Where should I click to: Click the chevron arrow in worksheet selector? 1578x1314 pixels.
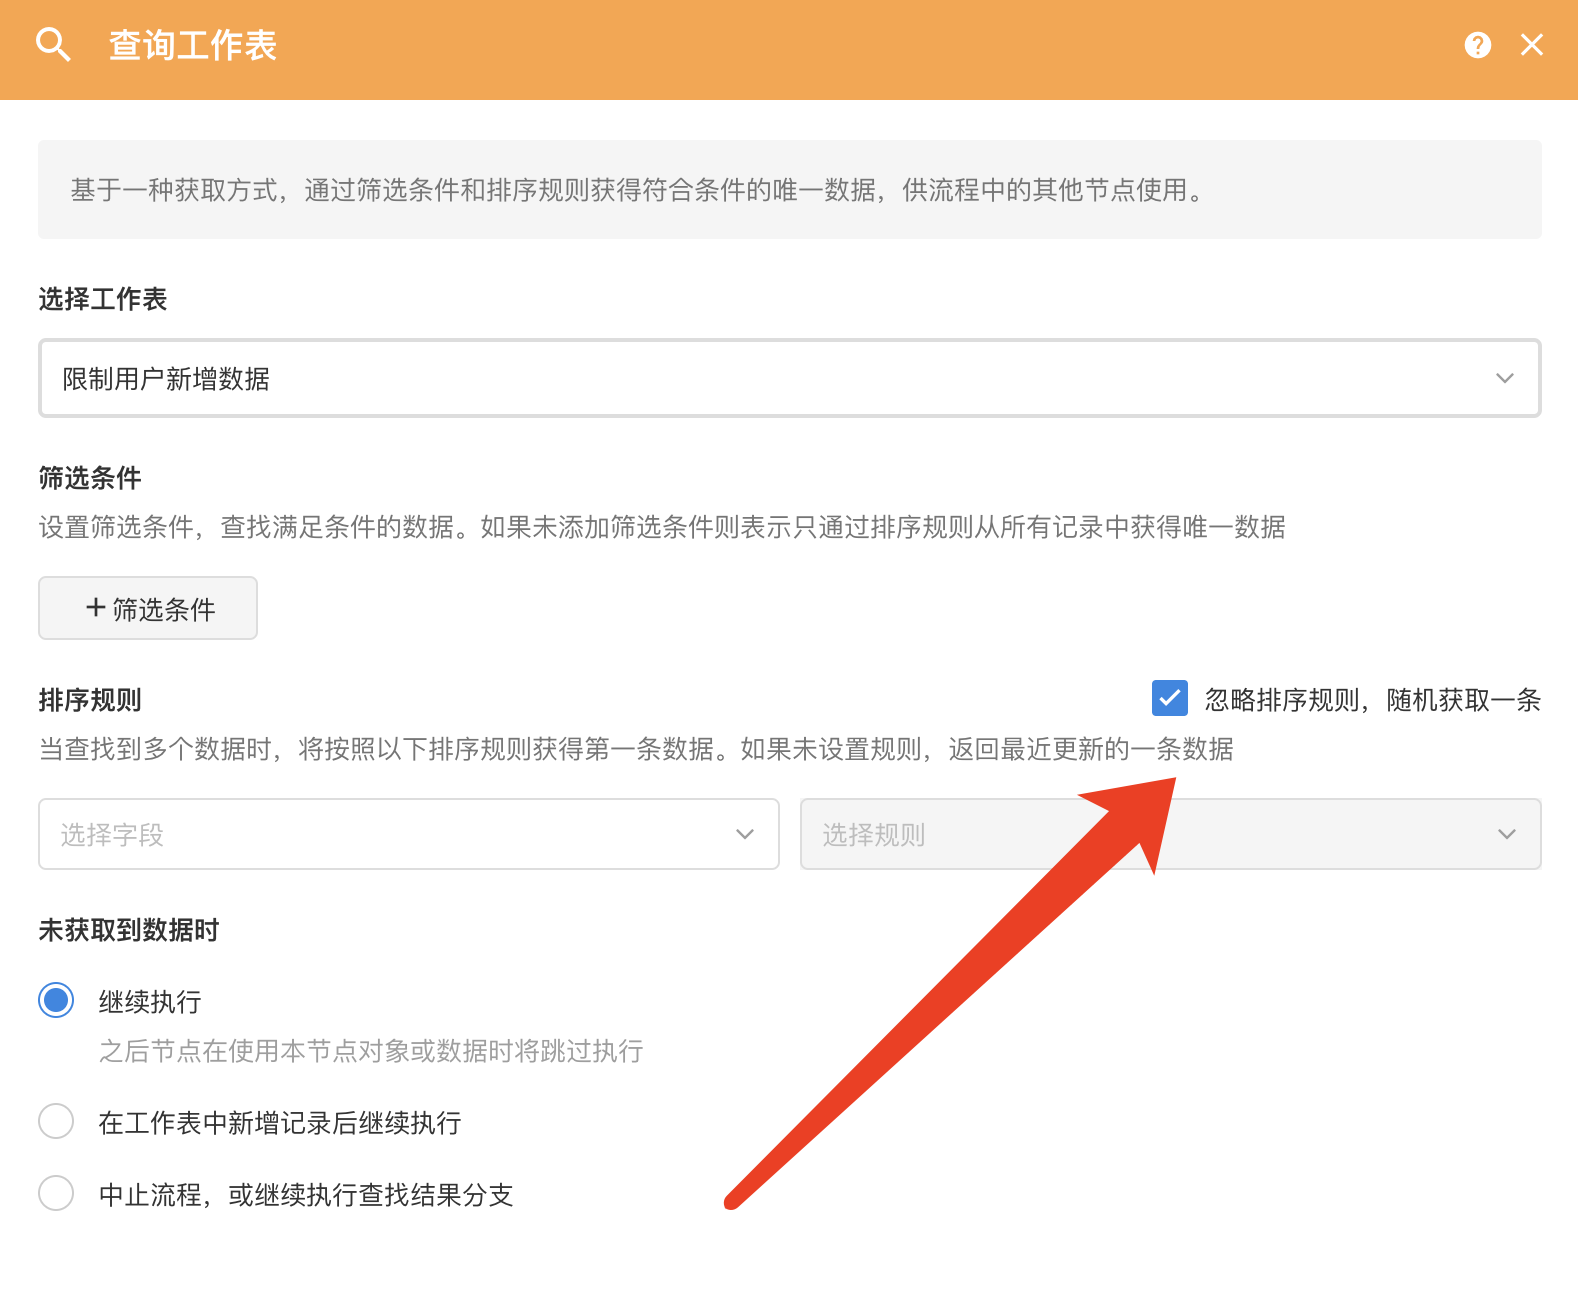point(1504,379)
